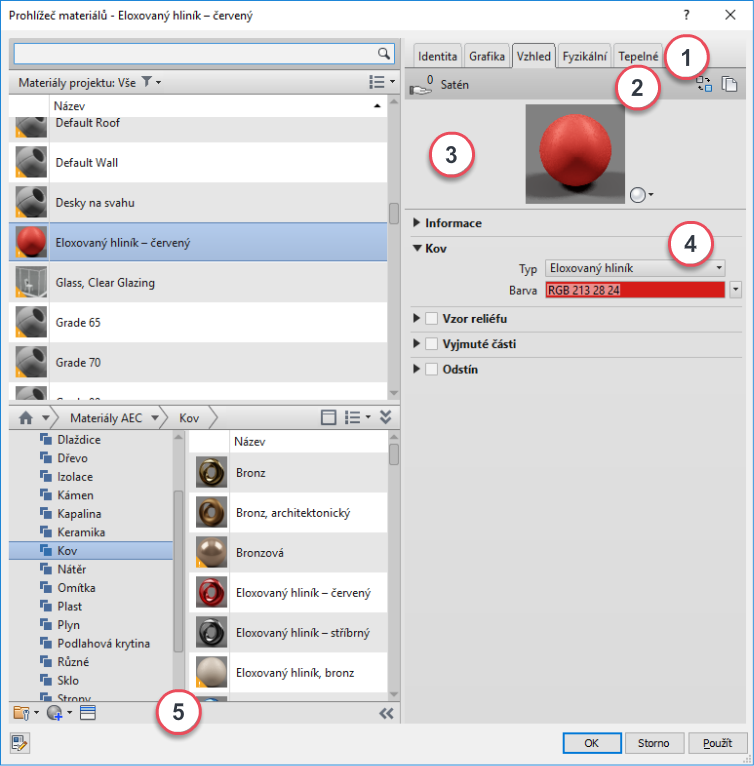The image size is (754, 766).
Task: Open the project materials filter icon
Action: click(147, 82)
